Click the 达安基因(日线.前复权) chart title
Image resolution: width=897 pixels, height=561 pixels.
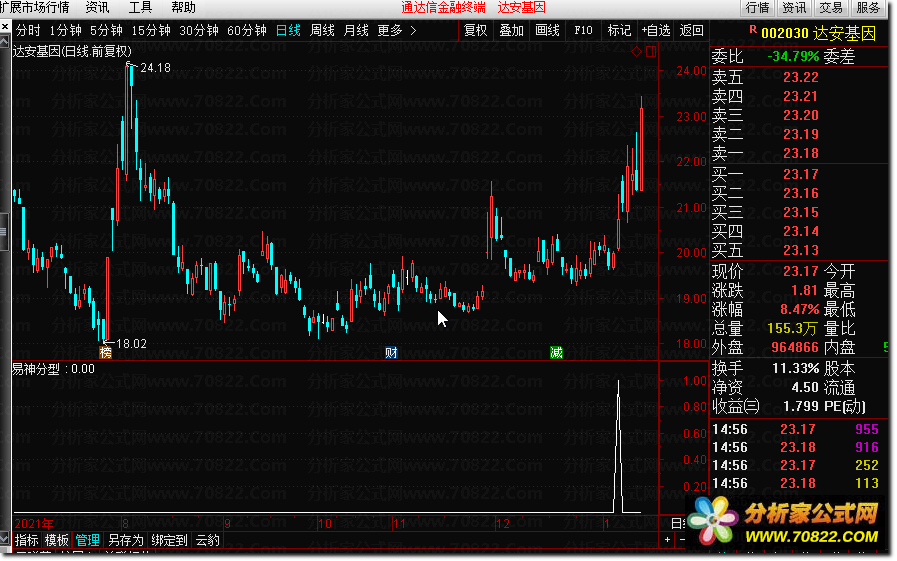tap(72, 51)
